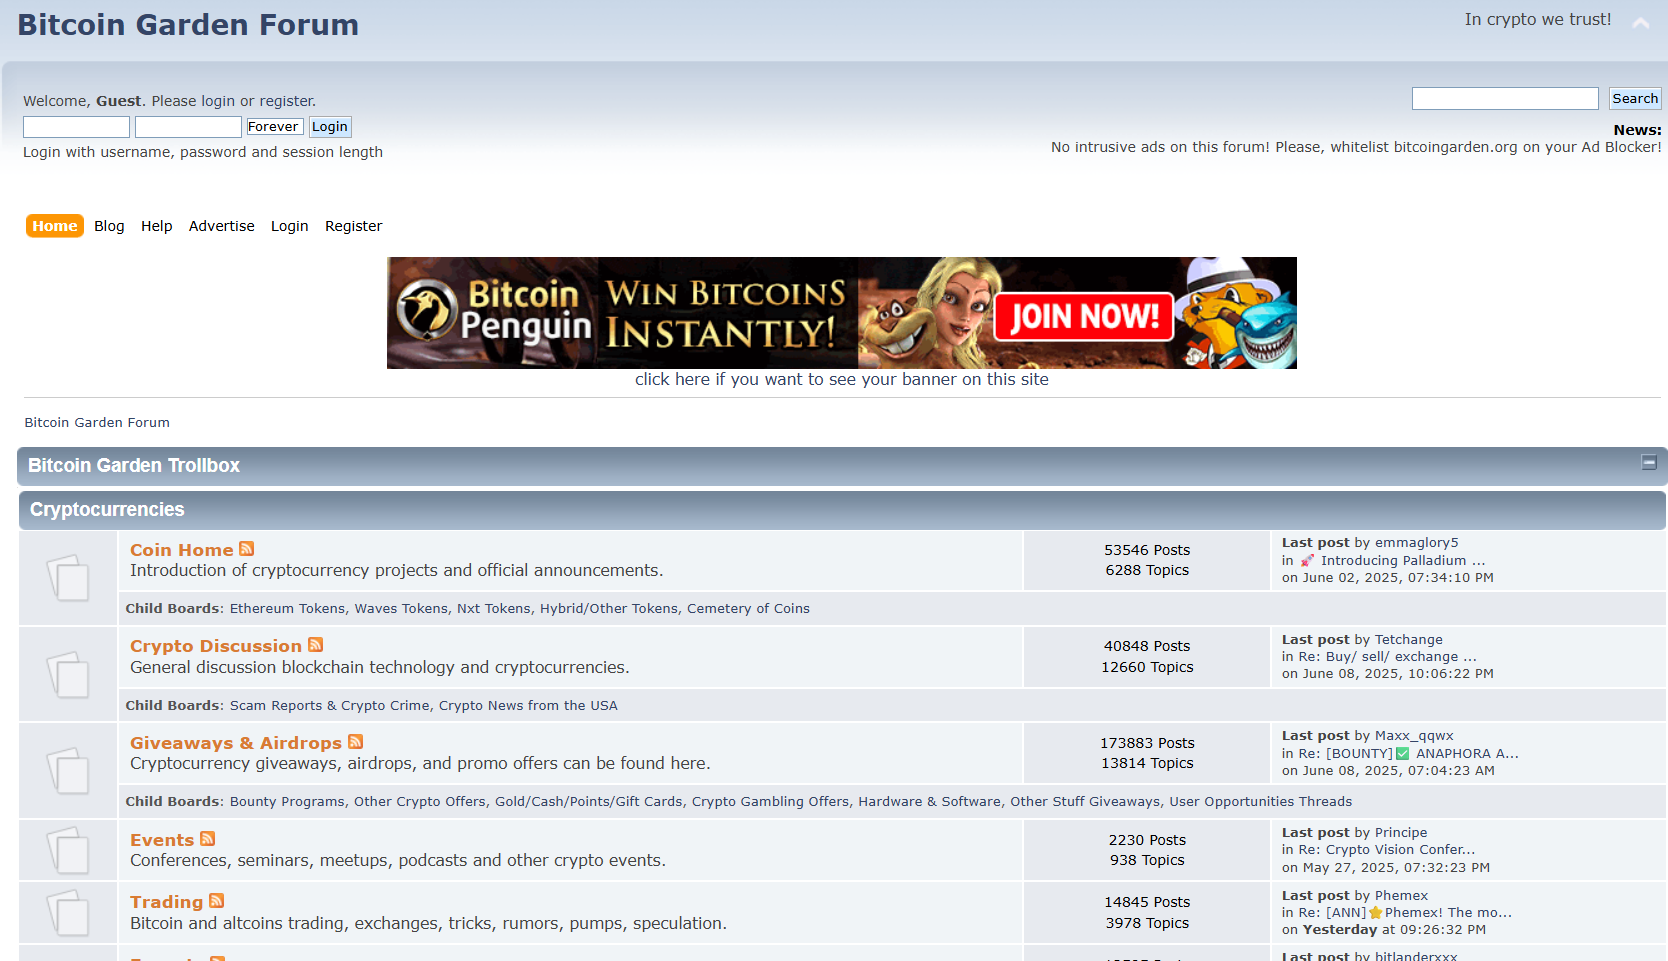Focus the username input field
The image size is (1668, 961).
point(76,127)
